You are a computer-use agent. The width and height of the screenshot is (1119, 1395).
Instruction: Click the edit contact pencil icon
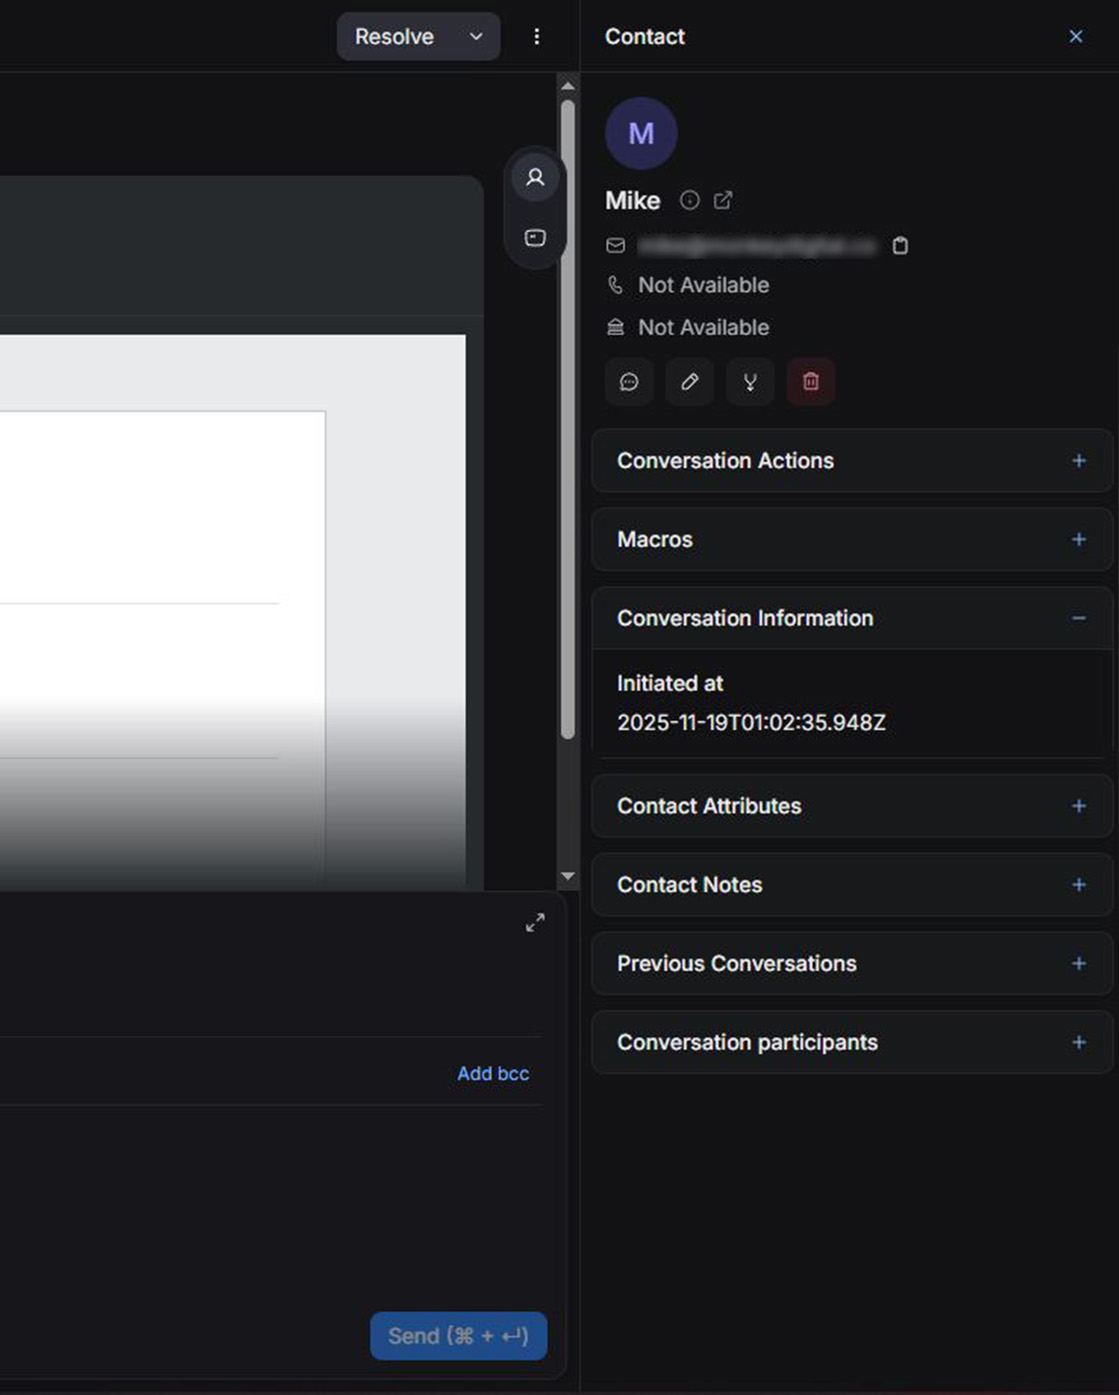[x=690, y=382]
